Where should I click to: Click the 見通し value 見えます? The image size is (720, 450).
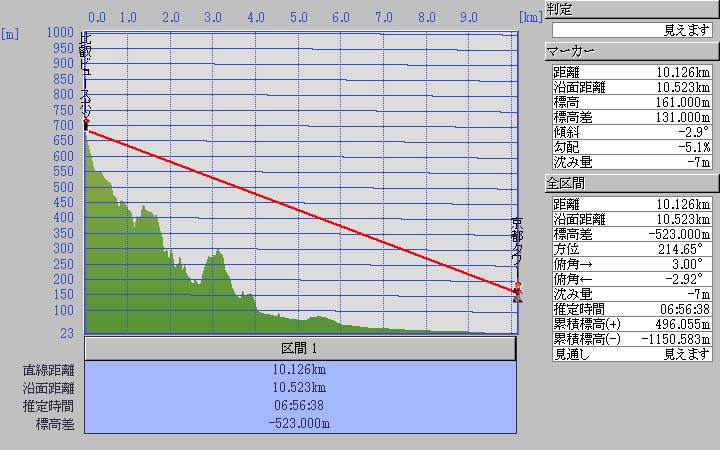tap(687, 354)
